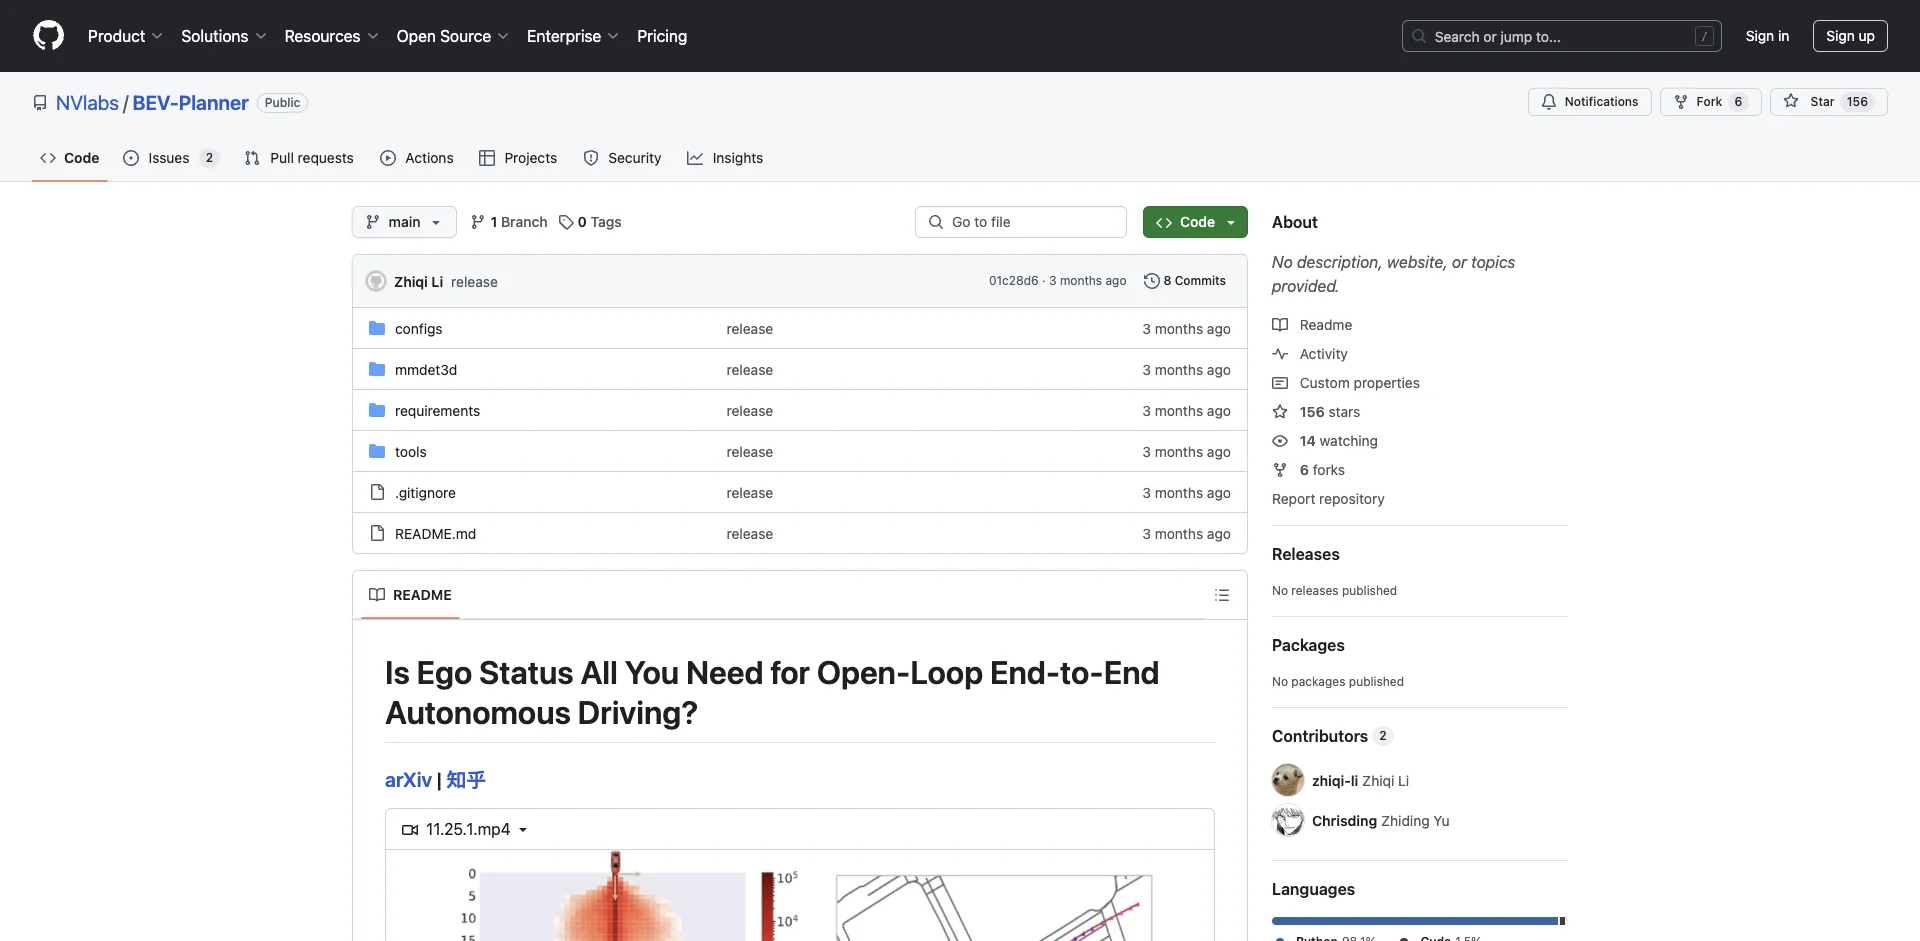Click the 1 Branch link
1920x941 pixels.
(x=509, y=222)
